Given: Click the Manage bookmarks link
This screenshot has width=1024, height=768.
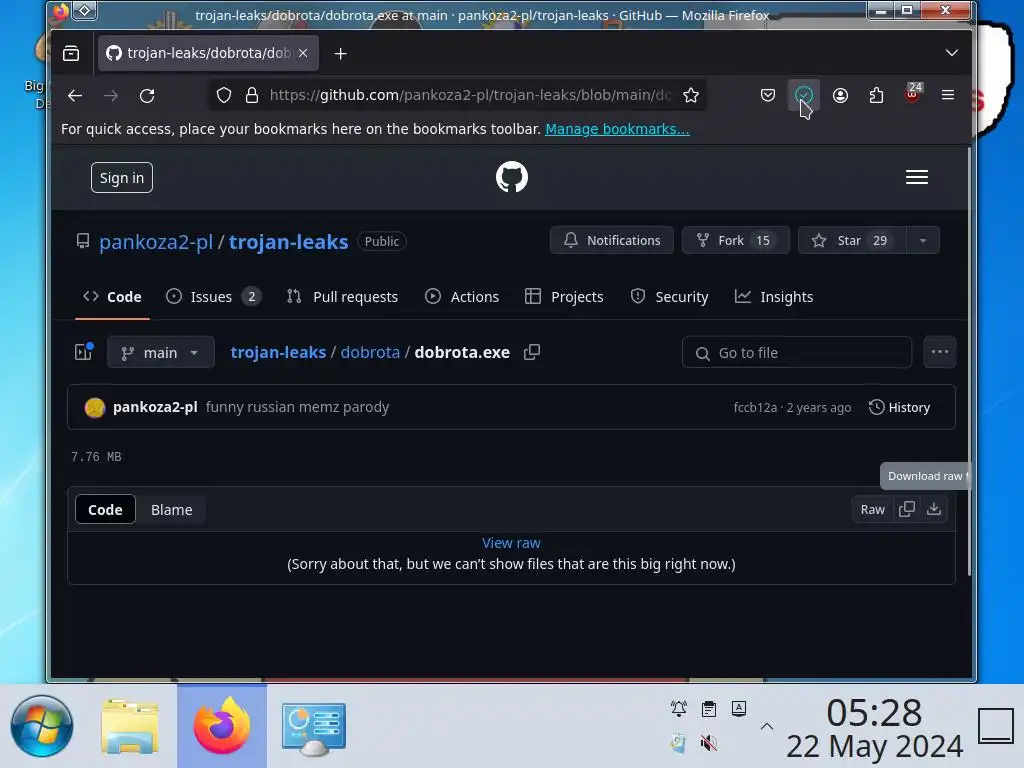Looking at the screenshot, I should (x=617, y=129).
